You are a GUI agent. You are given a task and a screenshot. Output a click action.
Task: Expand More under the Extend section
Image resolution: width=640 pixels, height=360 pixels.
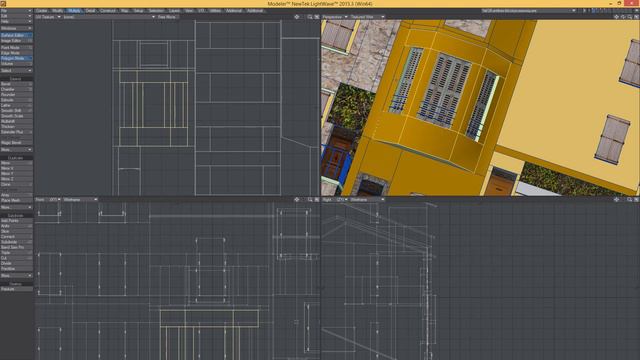pyautogui.click(x=16, y=150)
